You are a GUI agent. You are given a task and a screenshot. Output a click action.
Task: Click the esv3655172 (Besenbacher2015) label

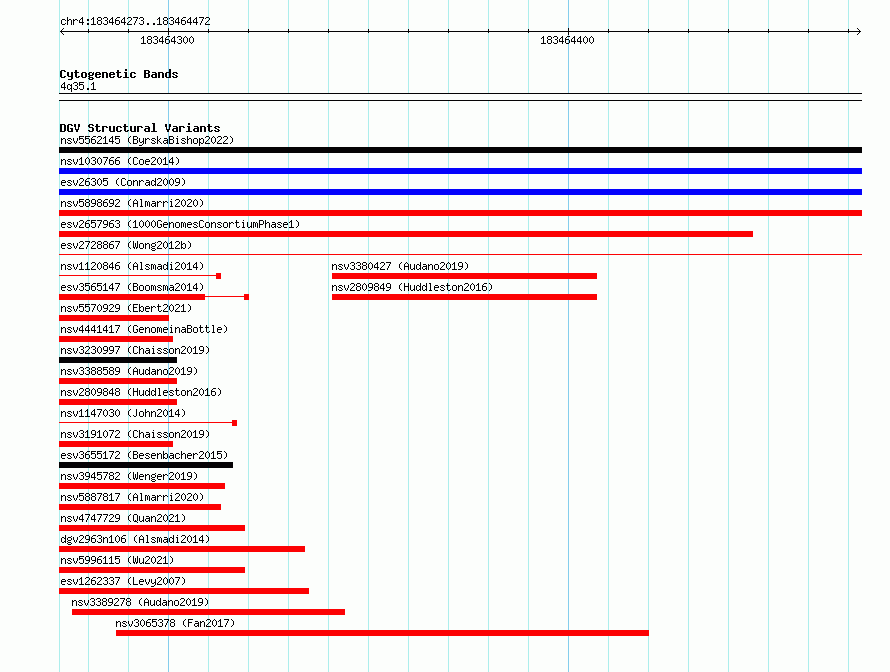coord(144,455)
